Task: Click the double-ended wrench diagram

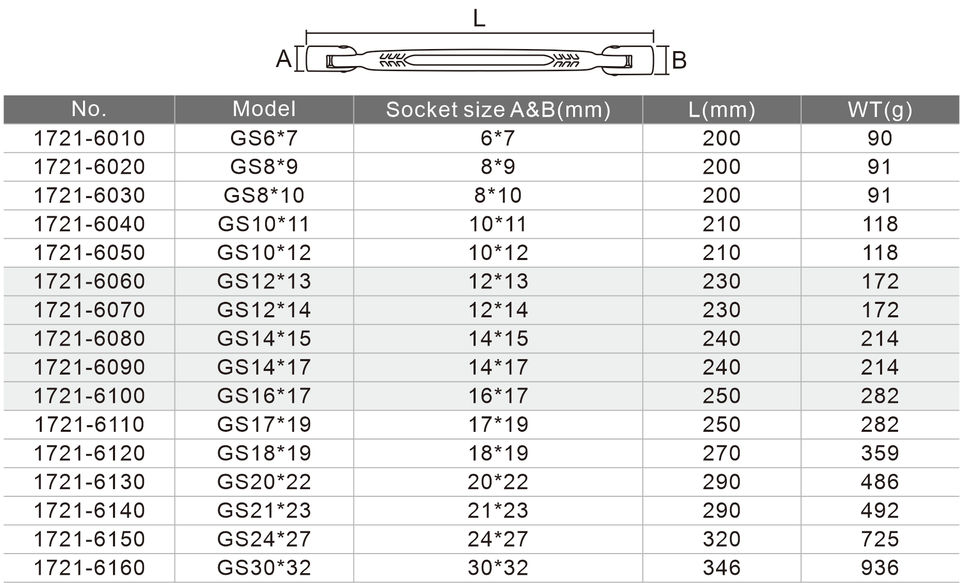Action: tap(480, 59)
